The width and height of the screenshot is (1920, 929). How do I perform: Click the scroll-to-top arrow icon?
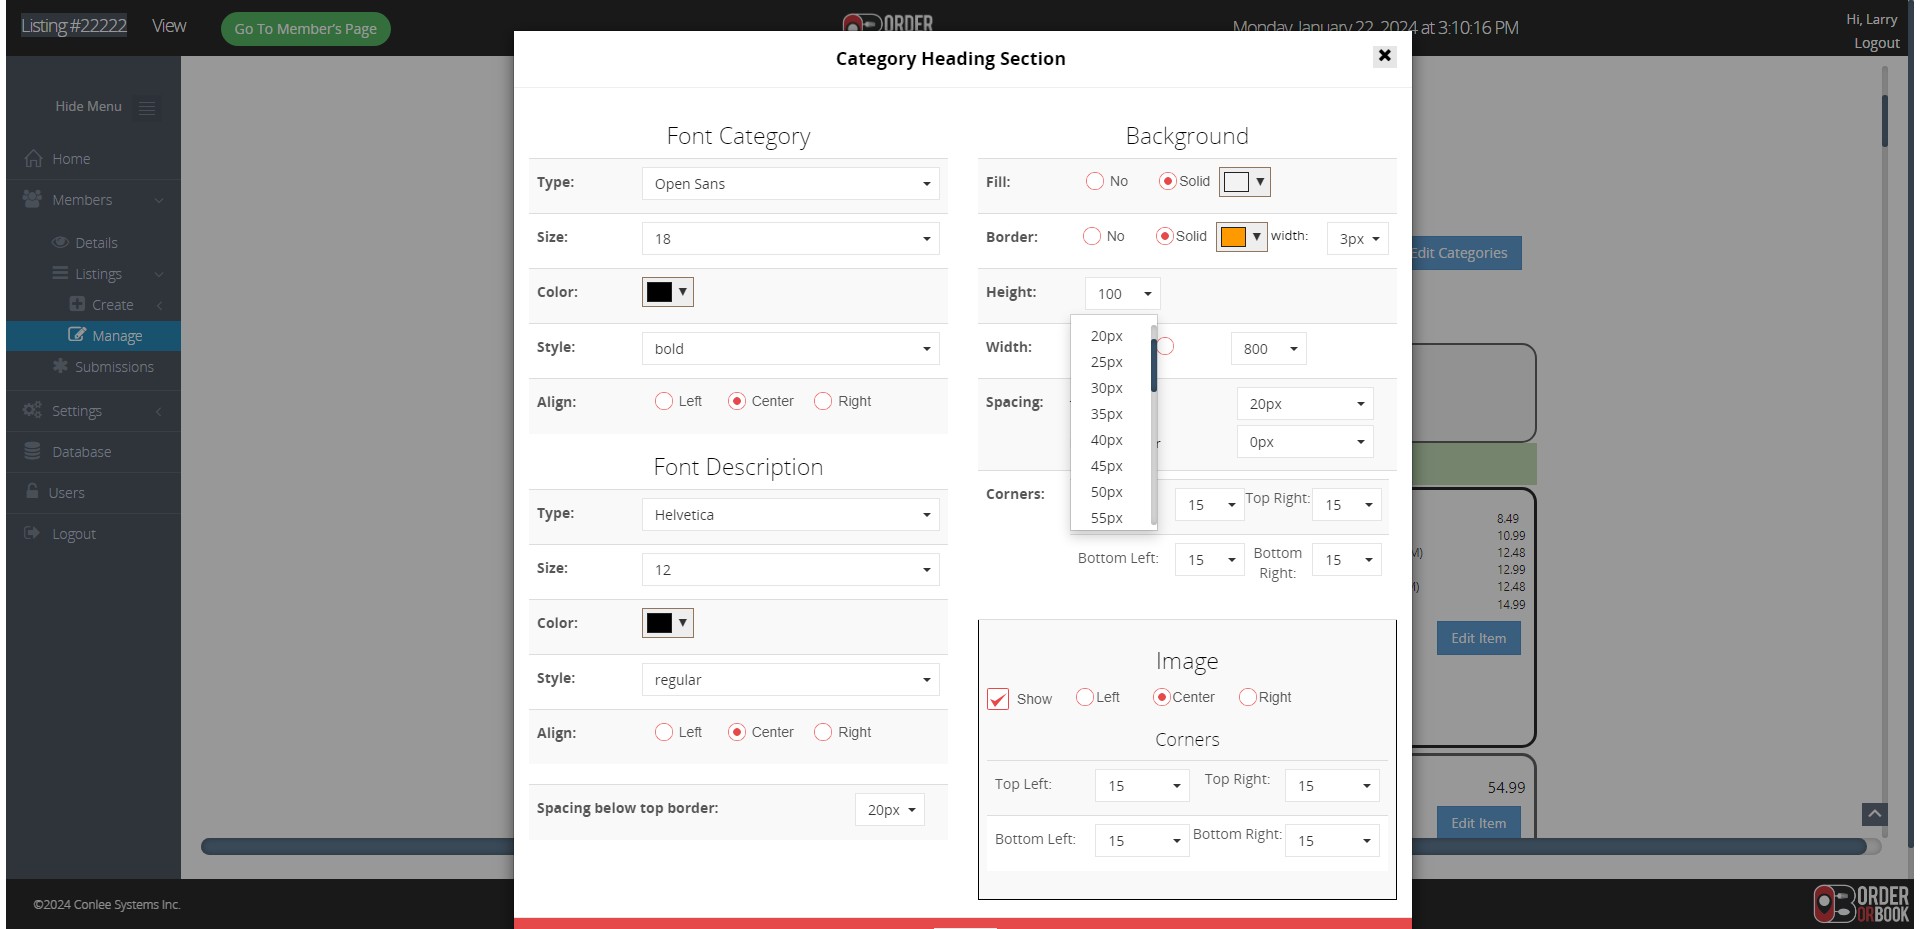coord(1874,815)
